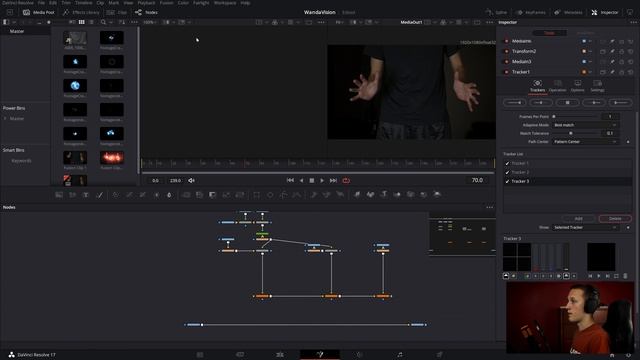Click the render end field showing 239.0
640x360 pixels.
point(176,180)
